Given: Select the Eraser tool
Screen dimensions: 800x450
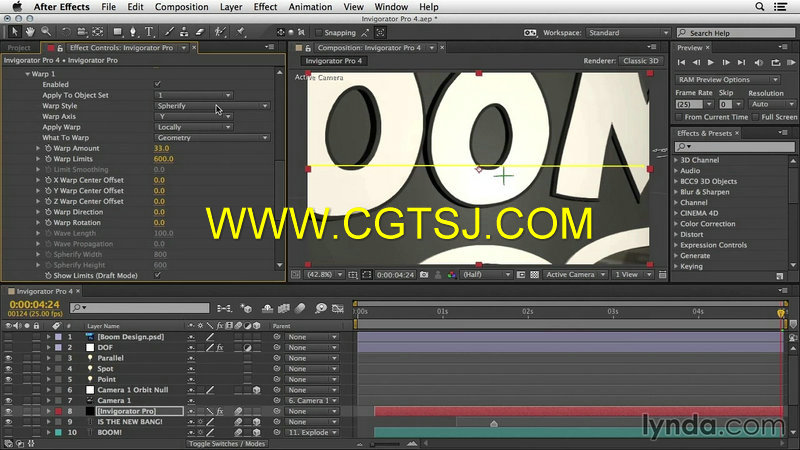Looking at the screenshot, I should pos(199,32).
